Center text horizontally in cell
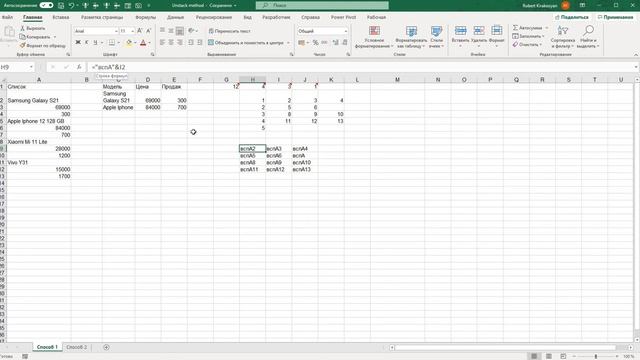 point(171,42)
